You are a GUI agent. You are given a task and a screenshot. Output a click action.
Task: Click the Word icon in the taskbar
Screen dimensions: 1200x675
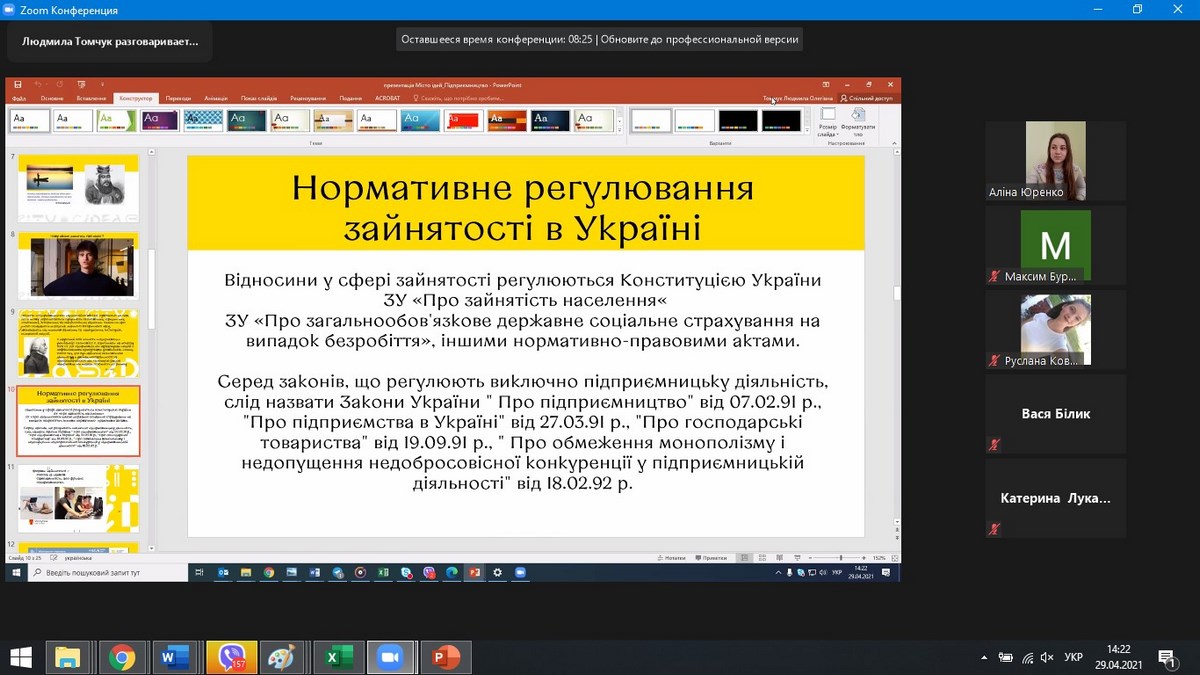[175, 657]
